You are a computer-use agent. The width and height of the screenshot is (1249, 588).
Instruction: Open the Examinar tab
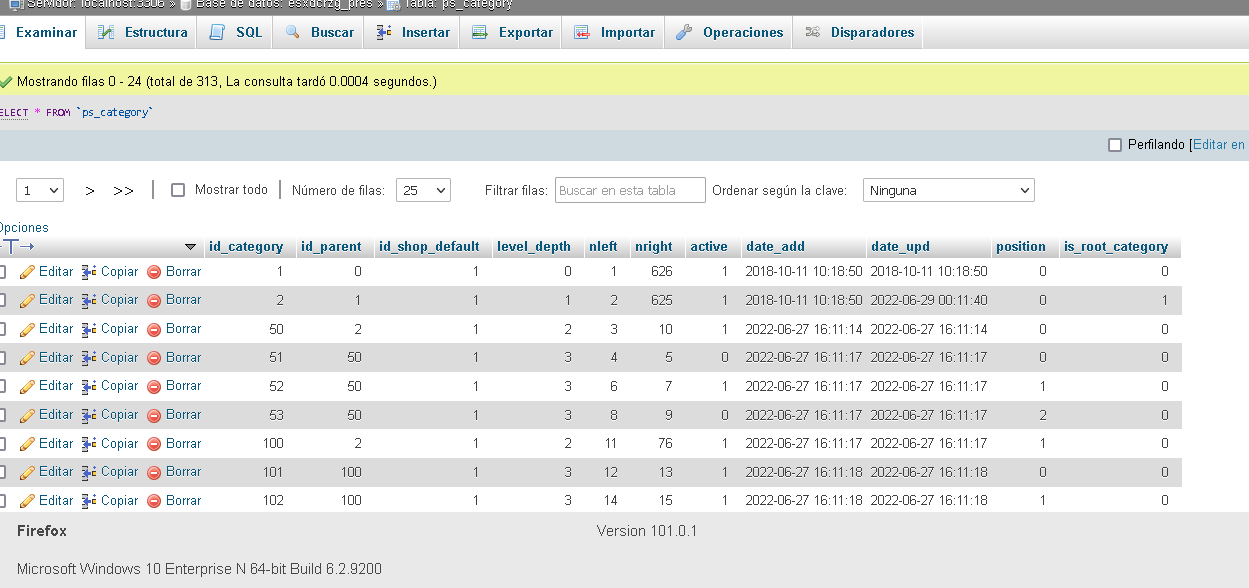click(x=40, y=32)
